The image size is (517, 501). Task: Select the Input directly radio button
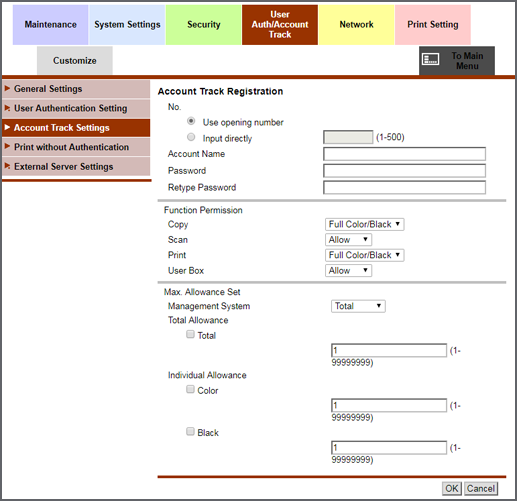[x=191, y=137]
